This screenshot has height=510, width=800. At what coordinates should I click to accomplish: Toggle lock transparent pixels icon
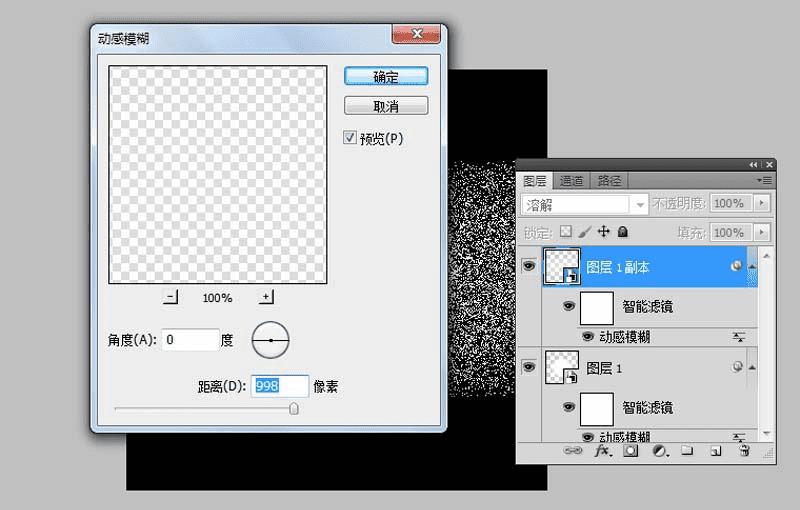tap(566, 232)
